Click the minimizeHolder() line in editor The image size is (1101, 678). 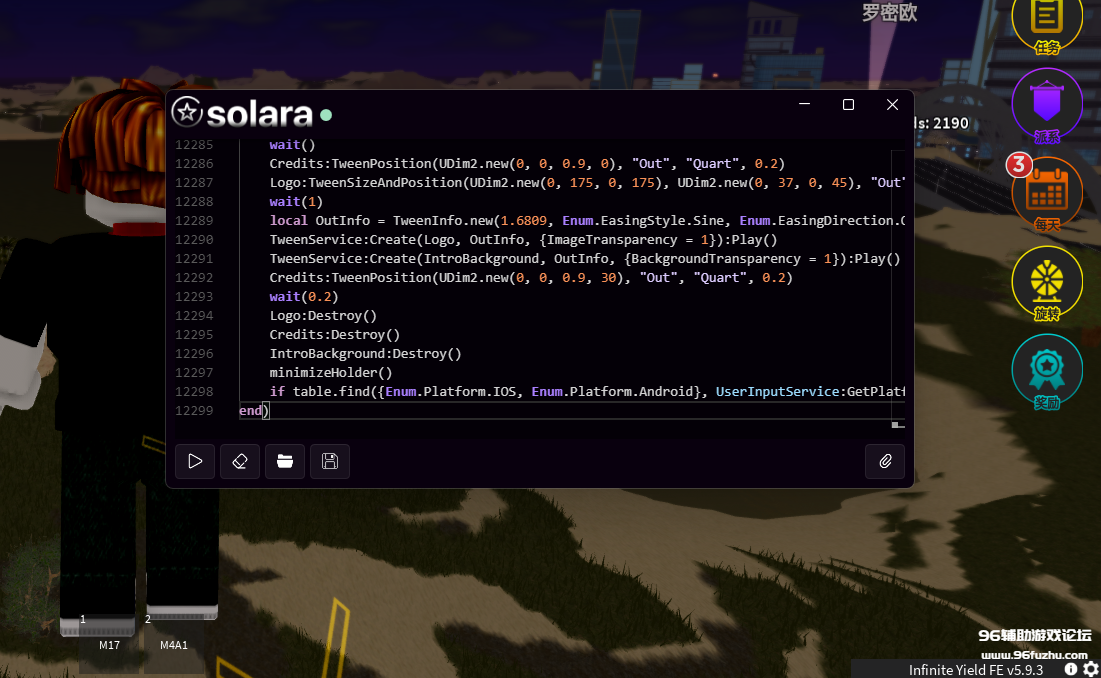click(331, 372)
